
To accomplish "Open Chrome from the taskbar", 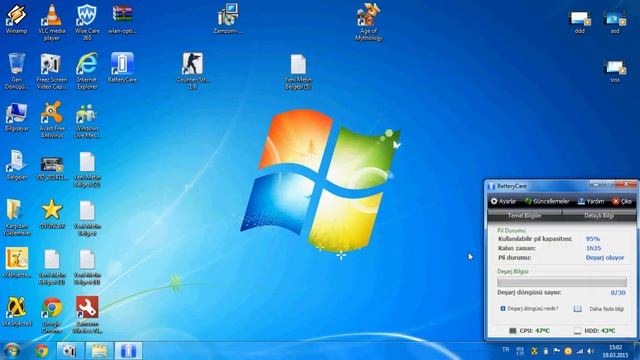I will (41, 351).
